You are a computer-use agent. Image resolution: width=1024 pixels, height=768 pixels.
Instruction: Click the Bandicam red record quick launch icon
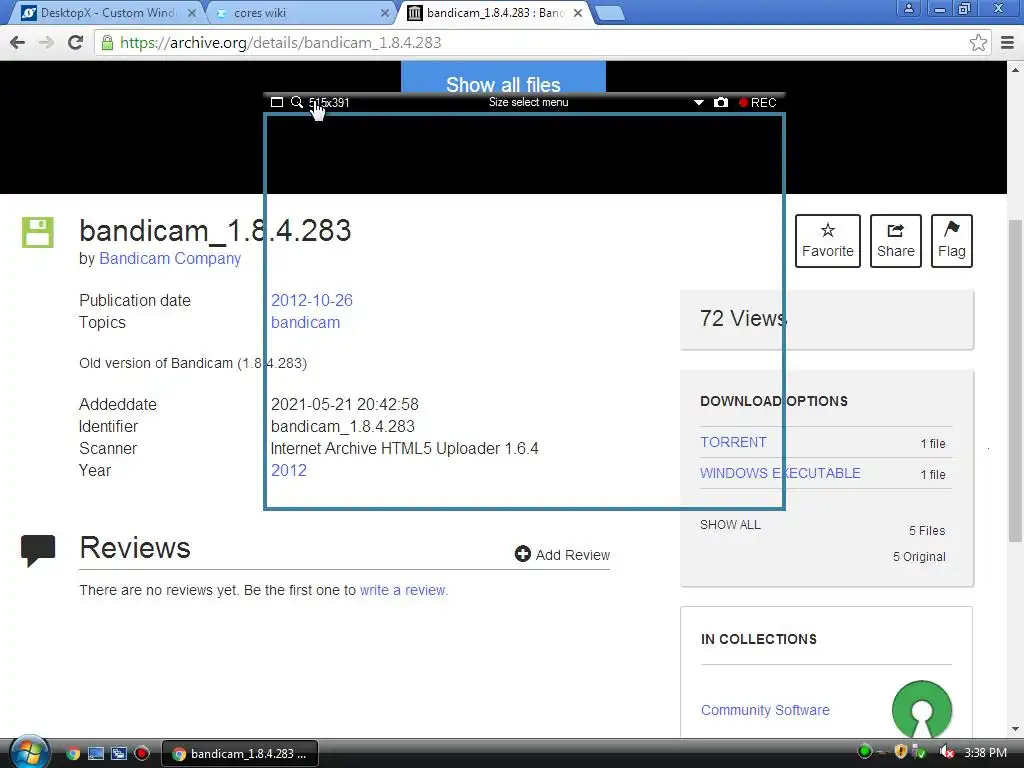pyautogui.click(x=142, y=754)
